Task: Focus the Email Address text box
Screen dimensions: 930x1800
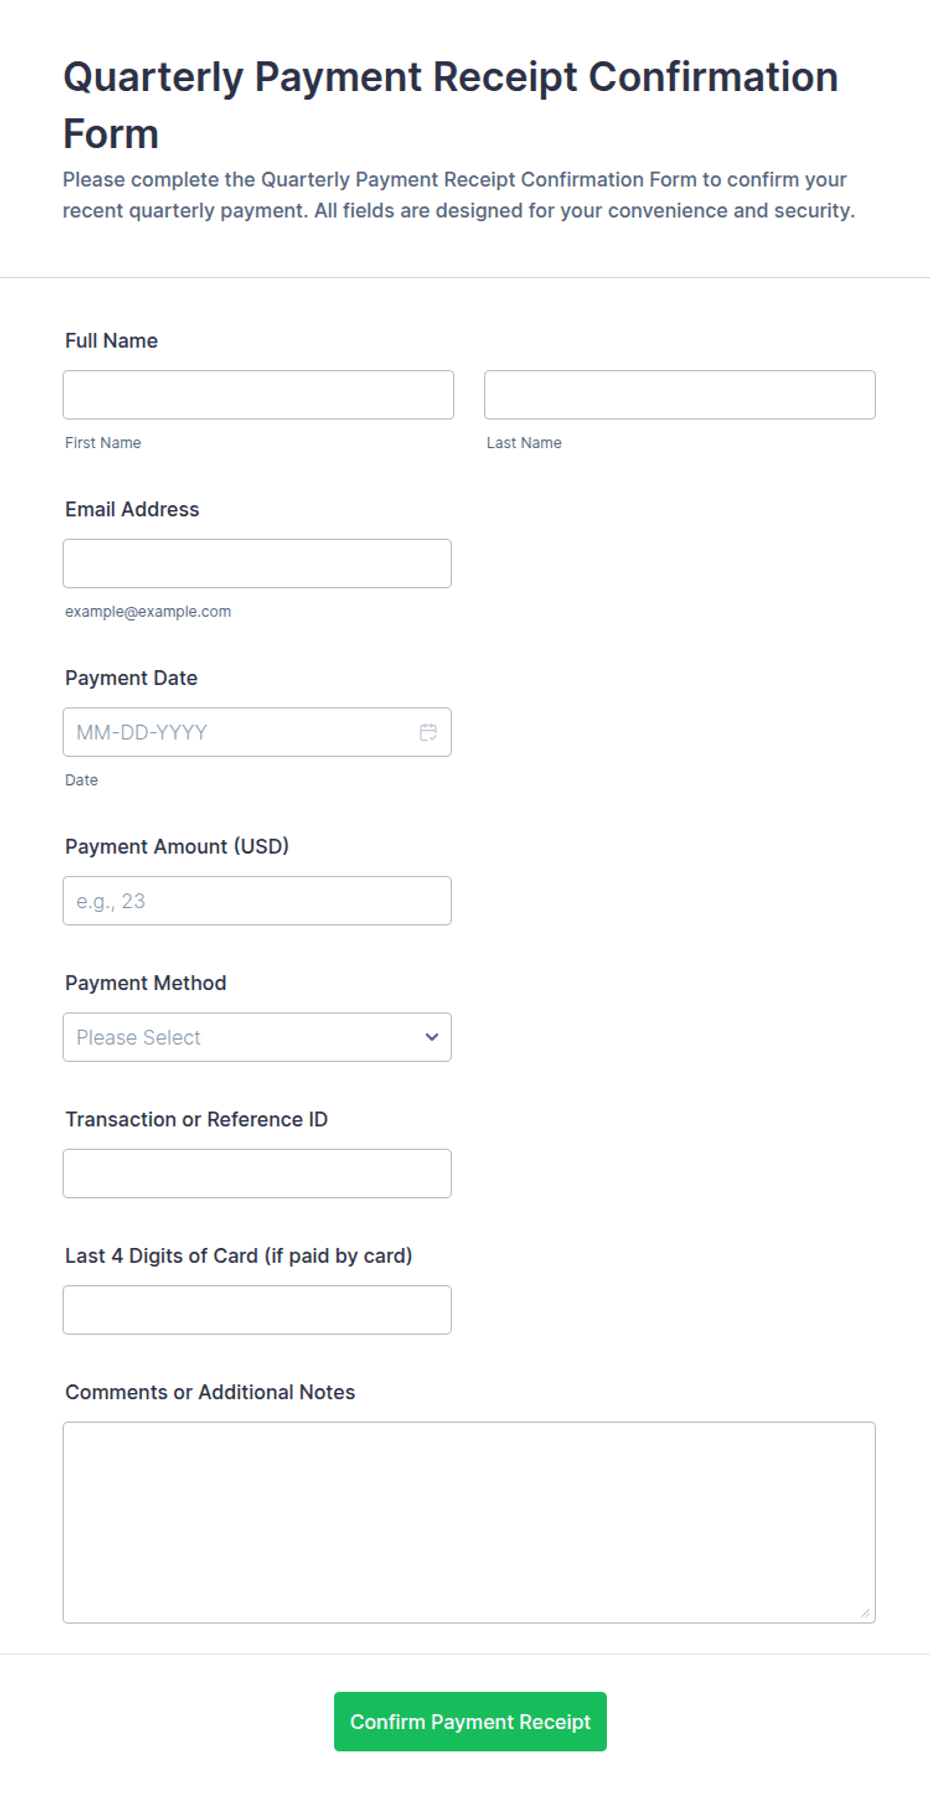Action: click(257, 564)
